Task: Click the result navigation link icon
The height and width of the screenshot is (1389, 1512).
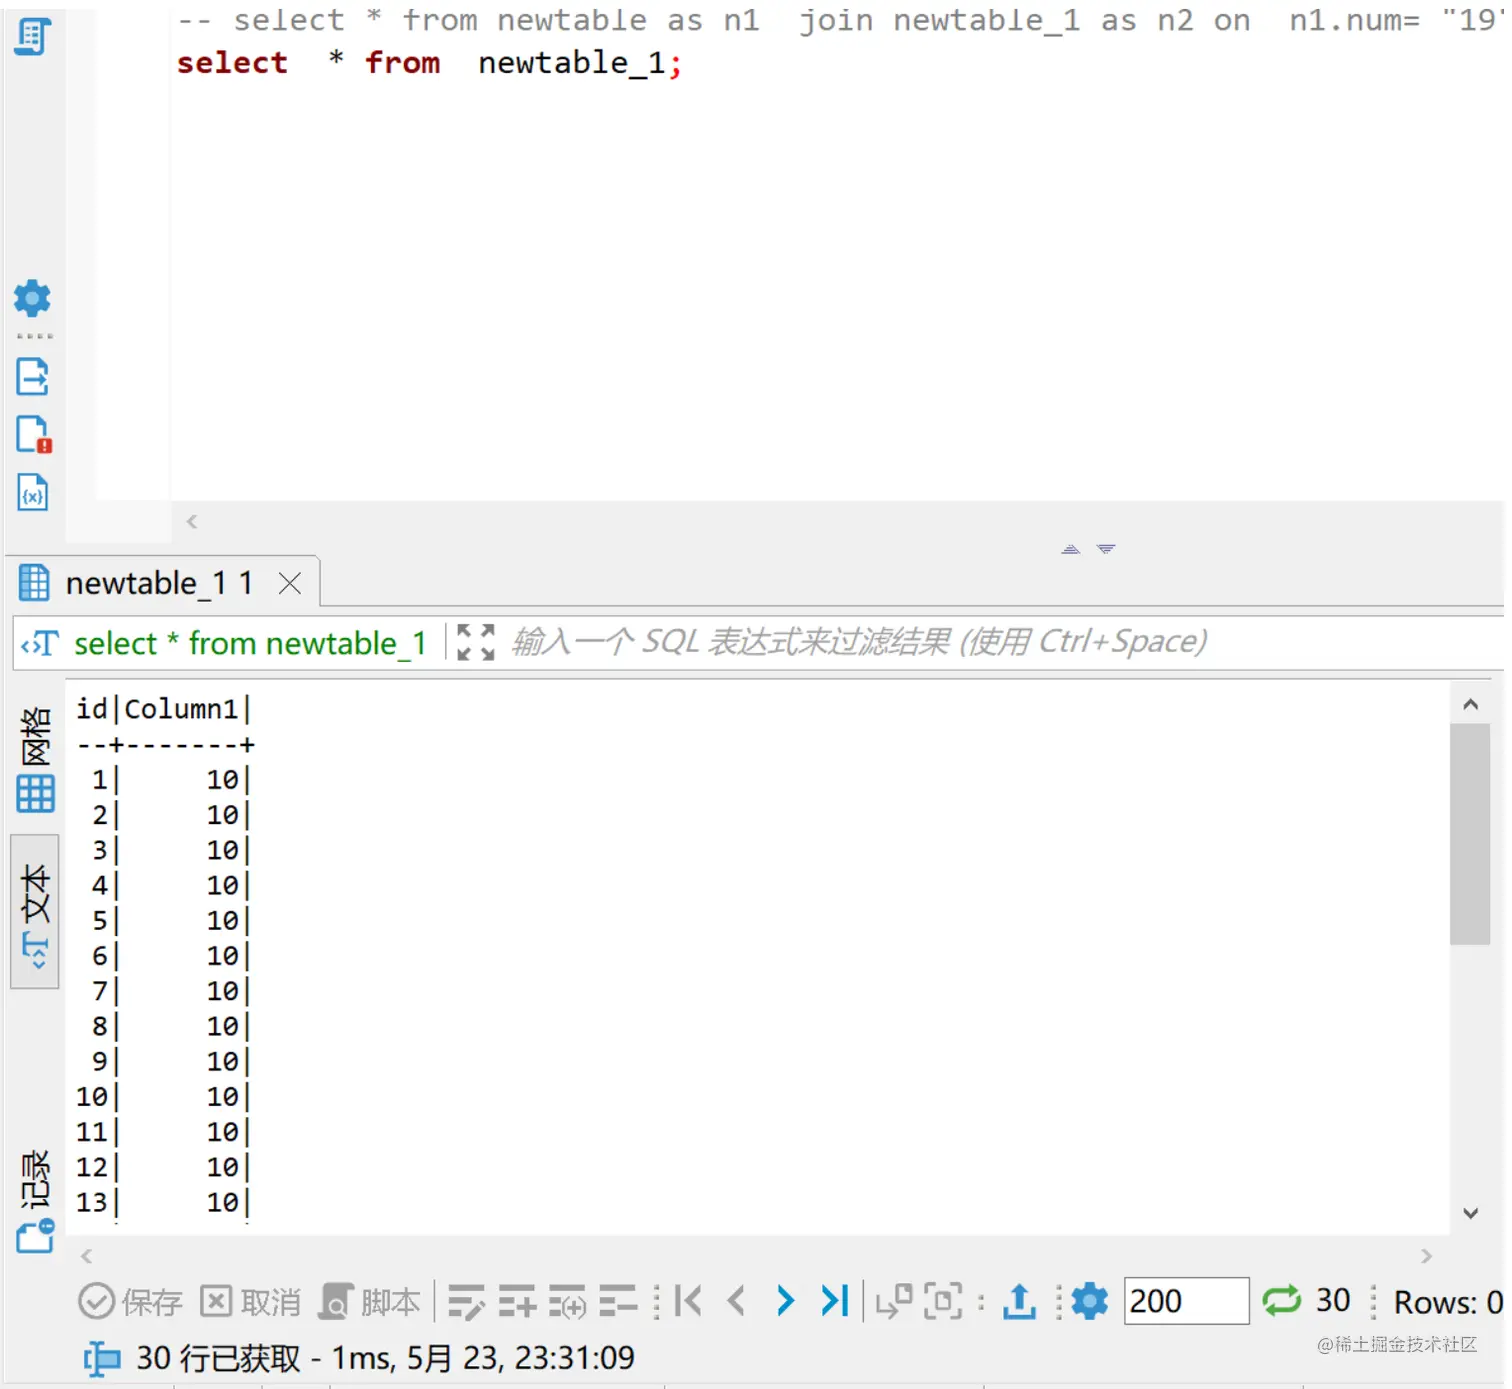Action: [x=894, y=1301]
